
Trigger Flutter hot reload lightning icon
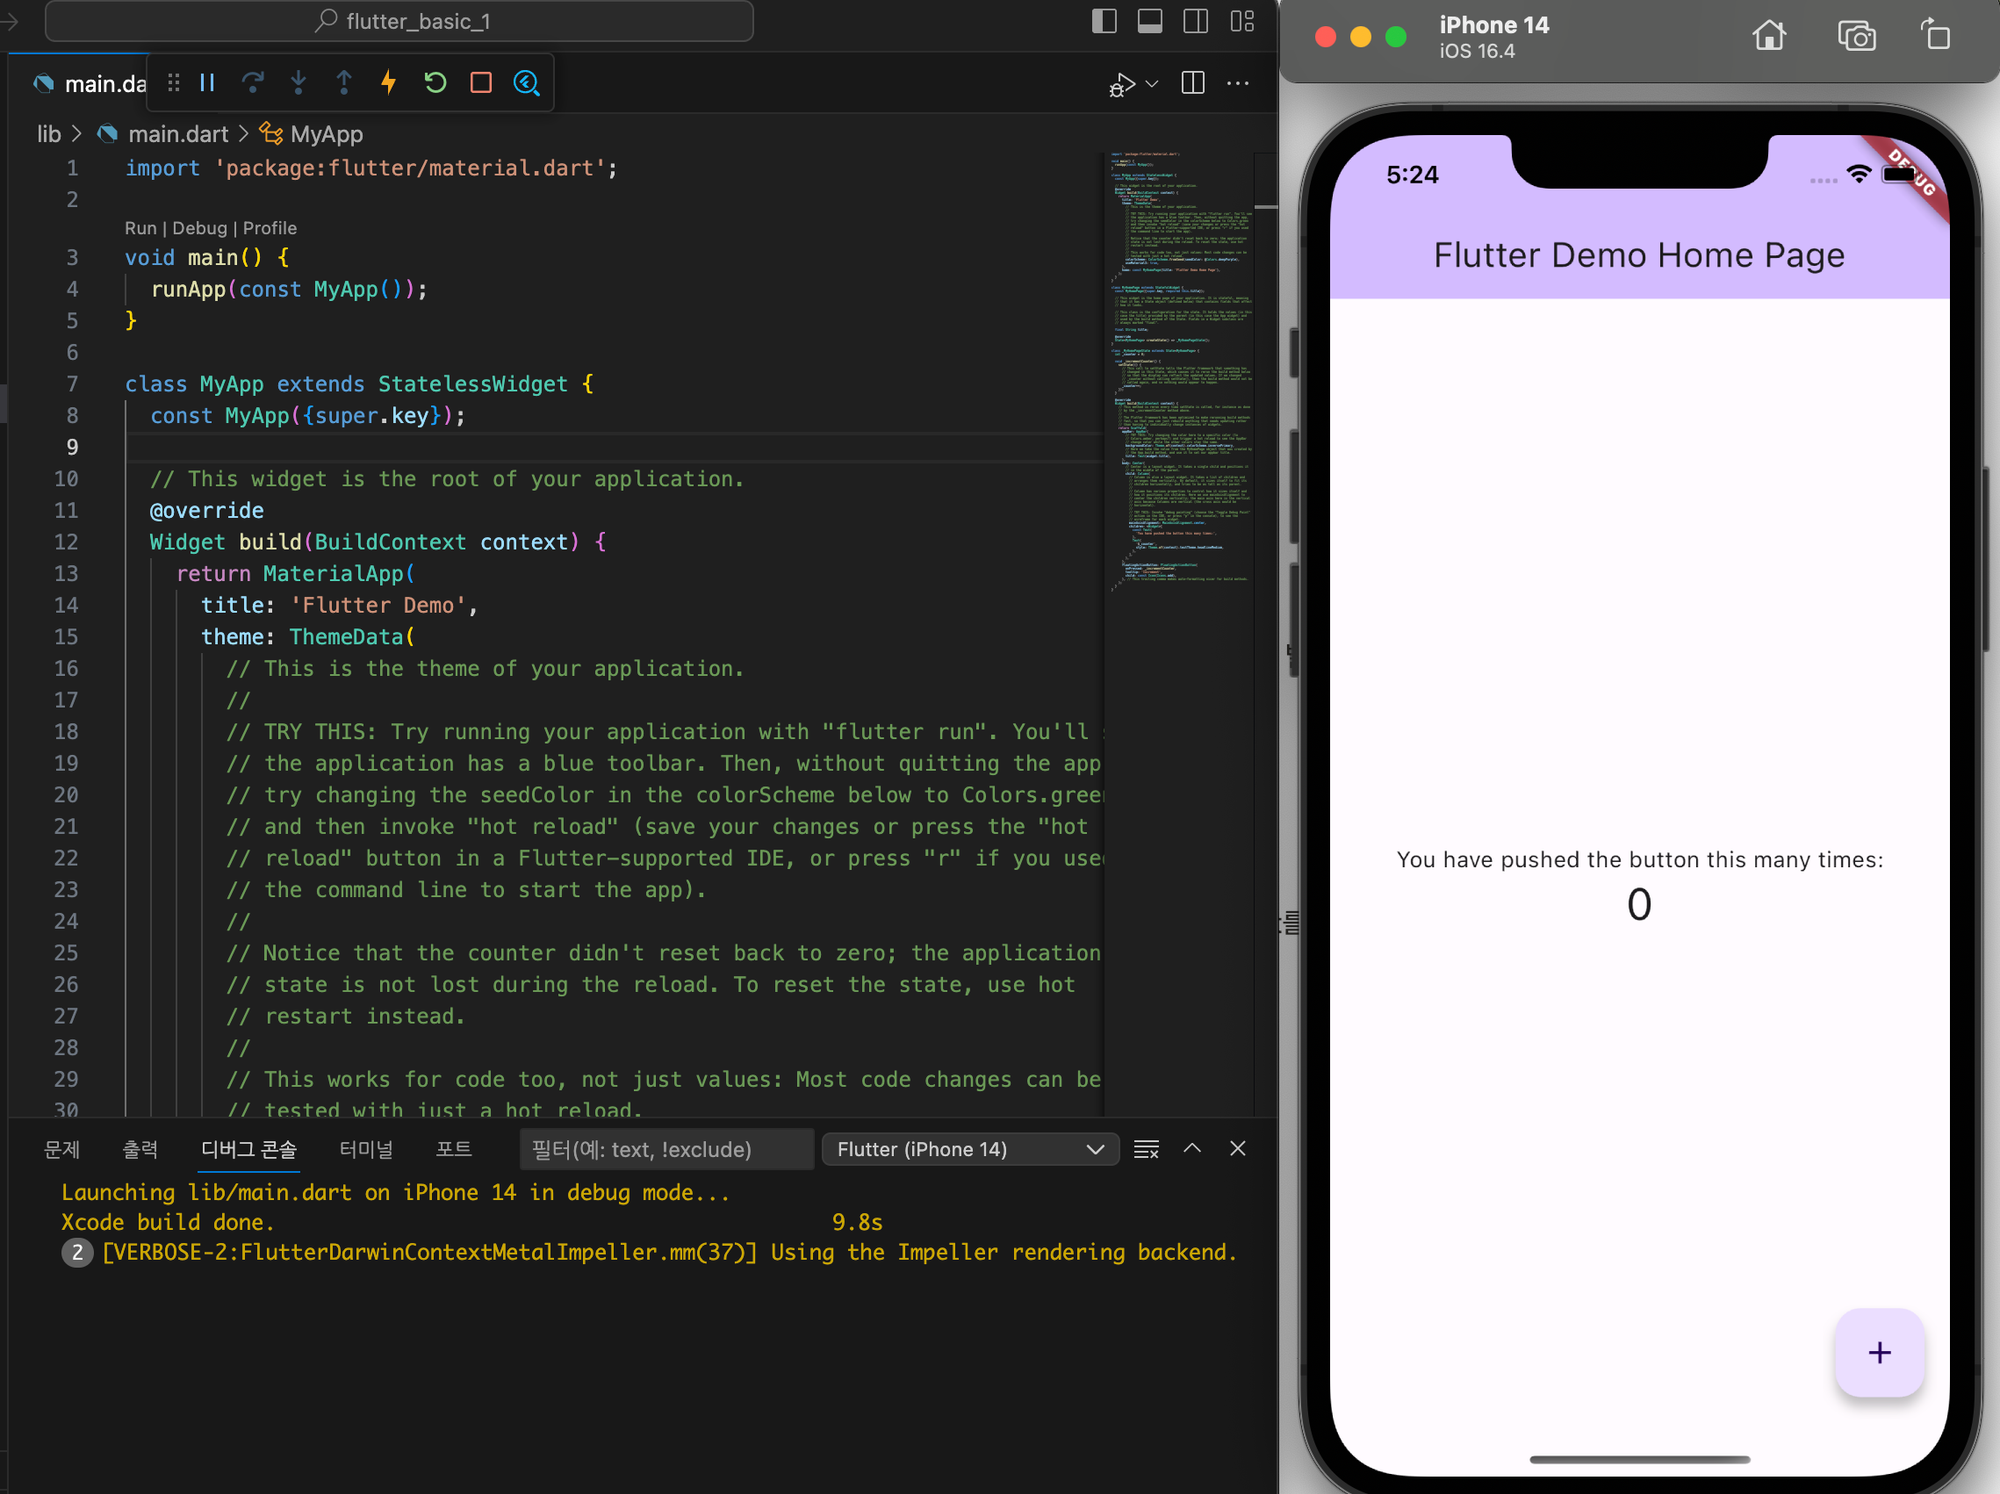click(x=389, y=83)
